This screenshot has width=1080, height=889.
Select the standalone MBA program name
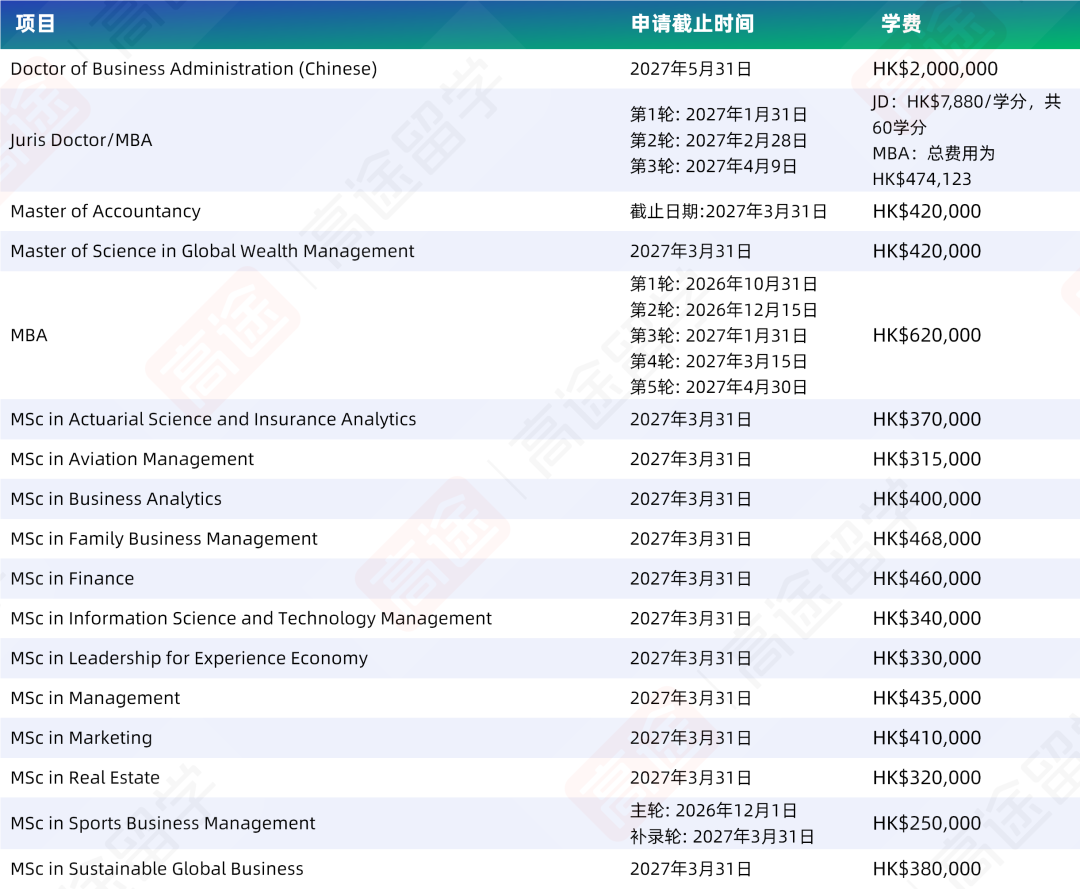coord(29,335)
